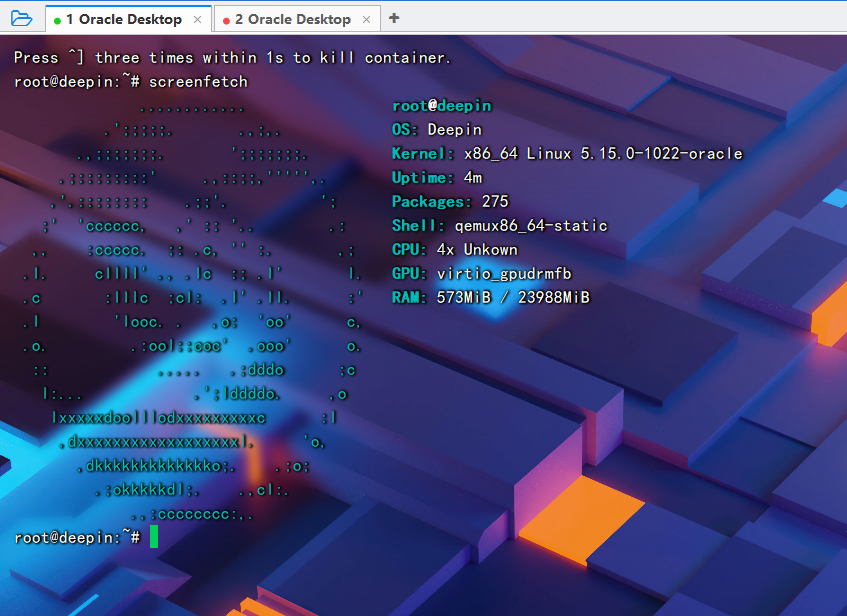Switch to the 1 Oracle Desktop tab
Viewport: 847px width, 616px height.
pyautogui.click(x=124, y=19)
